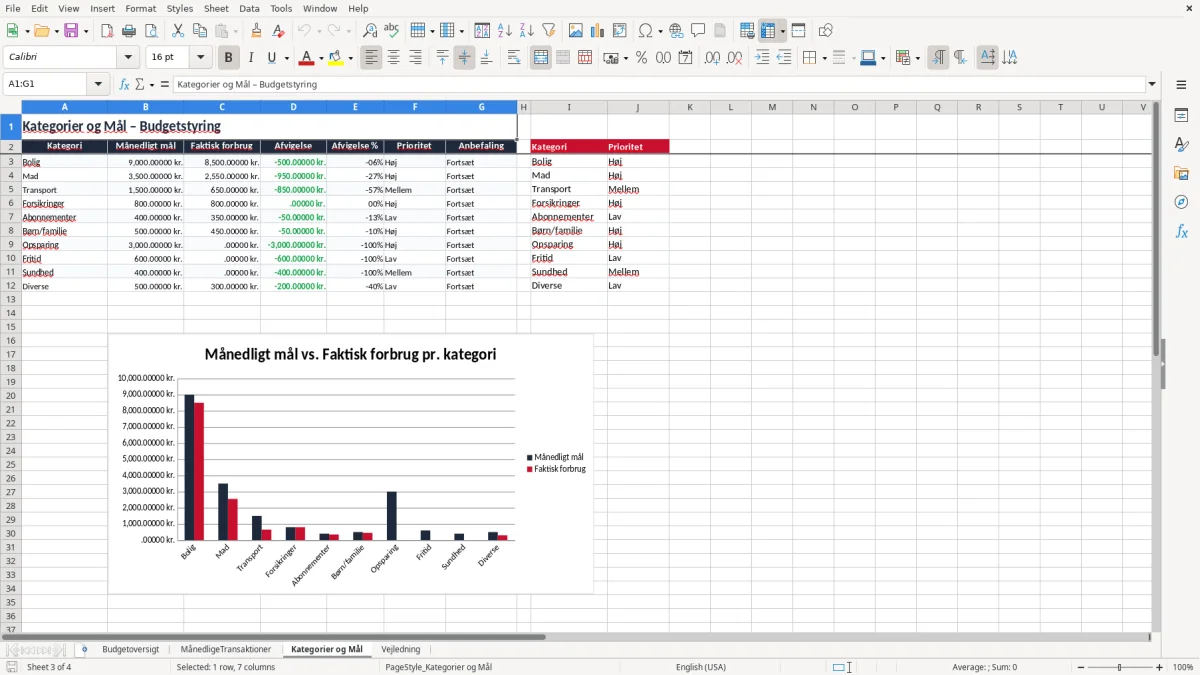
Task: Switch to MånedligeTransaktioner sheet tab
Action: (x=225, y=649)
